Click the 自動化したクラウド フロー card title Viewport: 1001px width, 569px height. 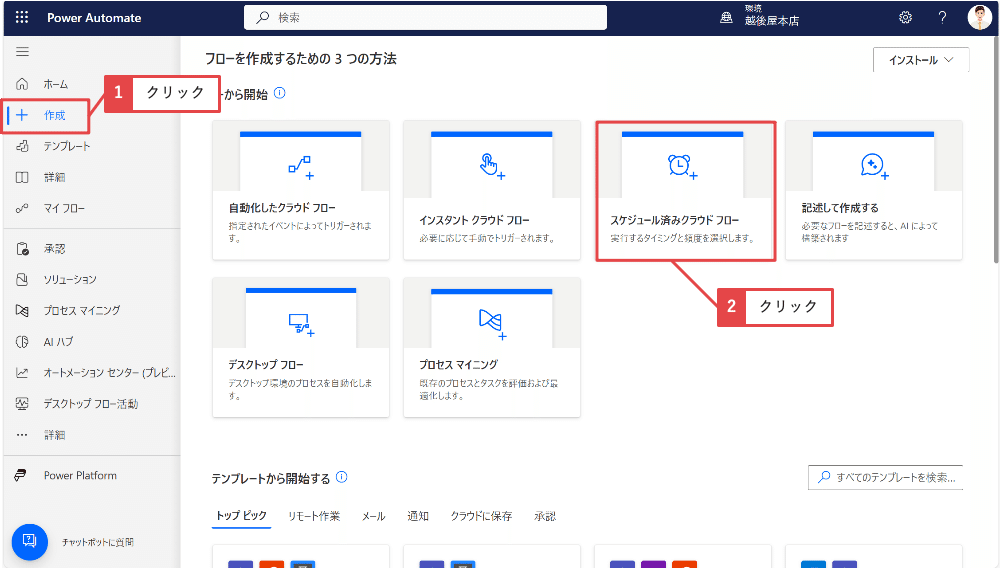[x=282, y=208]
